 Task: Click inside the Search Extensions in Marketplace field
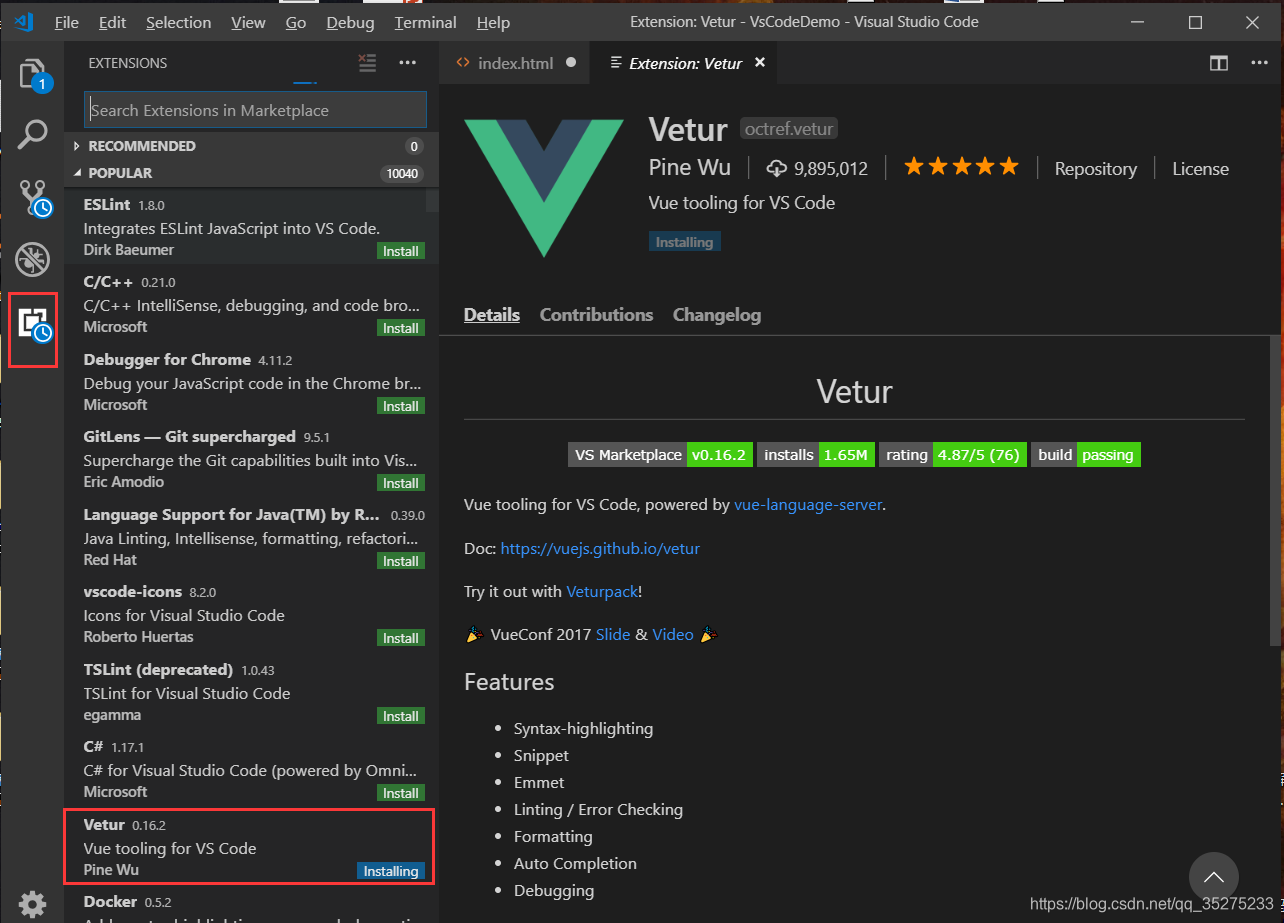tap(254, 109)
